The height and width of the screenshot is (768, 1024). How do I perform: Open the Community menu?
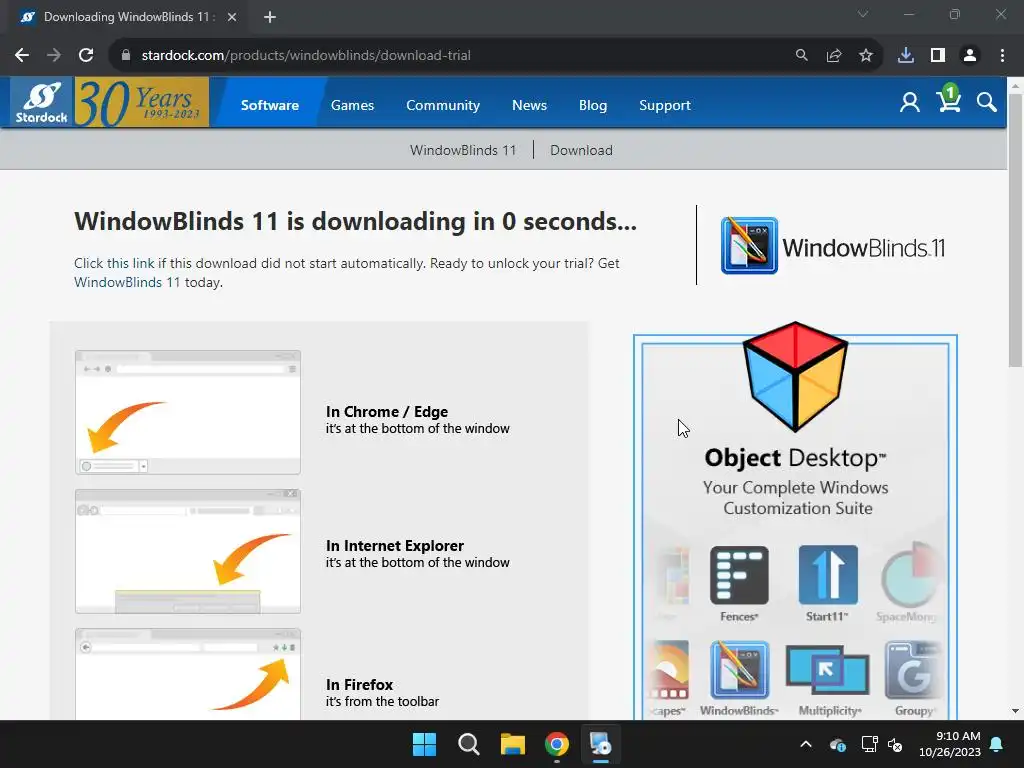[443, 105]
